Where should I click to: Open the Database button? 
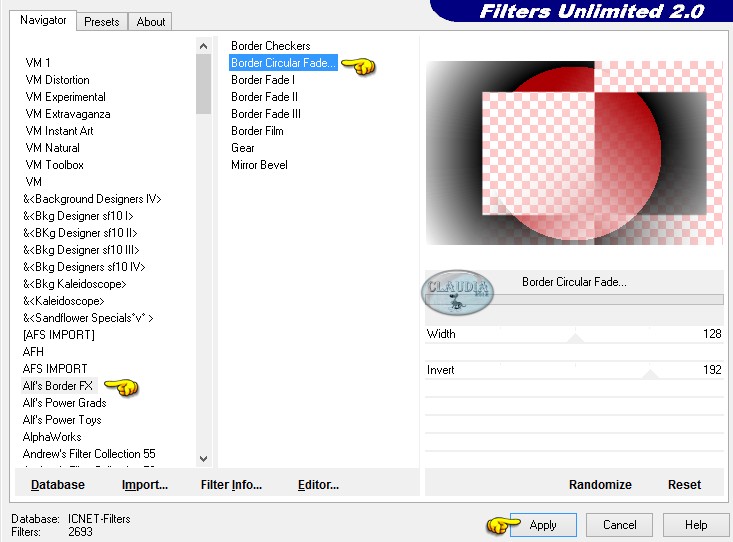(x=58, y=484)
